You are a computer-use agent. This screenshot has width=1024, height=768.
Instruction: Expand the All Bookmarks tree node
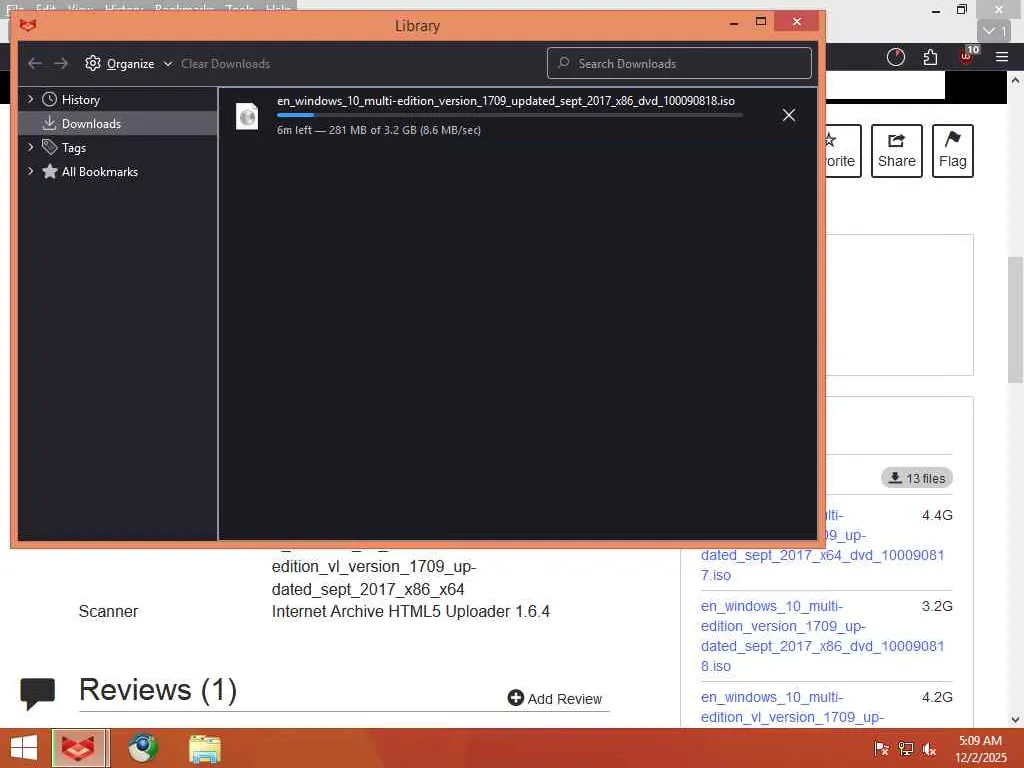tap(30, 171)
